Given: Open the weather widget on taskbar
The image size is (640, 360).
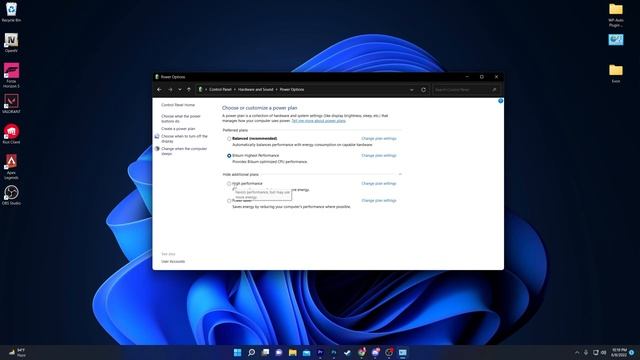Looking at the screenshot, I should tap(18, 352).
